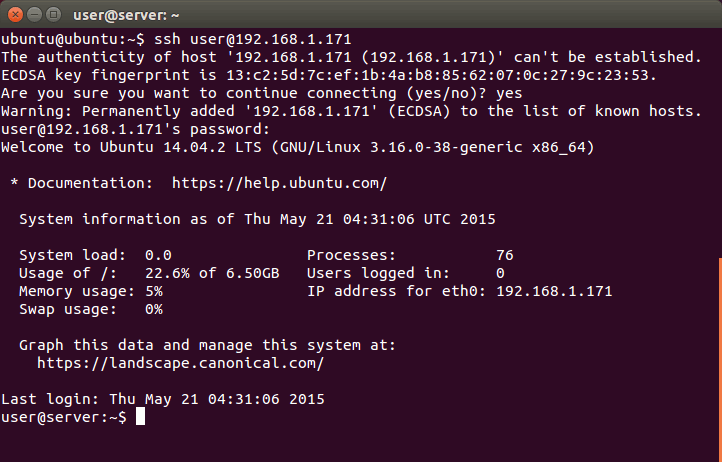
Task: Open the landscape.canonical.com link
Action: (180, 363)
